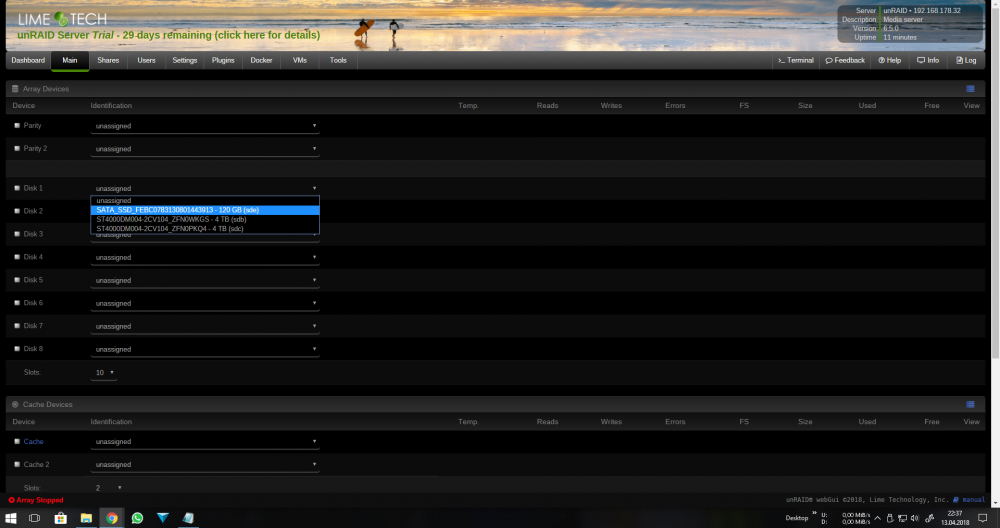This screenshot has width=1000, height=528.
Task: Select ST4000DM004 ZFN0WKGS 4 TB (sdb) option
Action: click(x=205, y=219)
